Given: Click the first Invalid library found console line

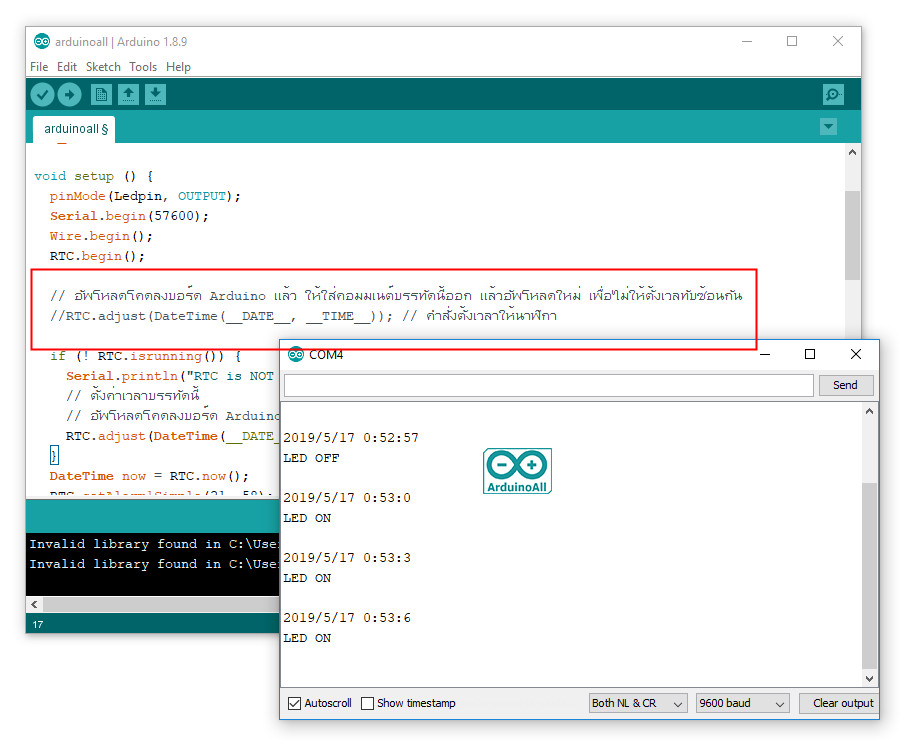Looking at the screenshot, I should pyautogui.click(x=154, y=544).
